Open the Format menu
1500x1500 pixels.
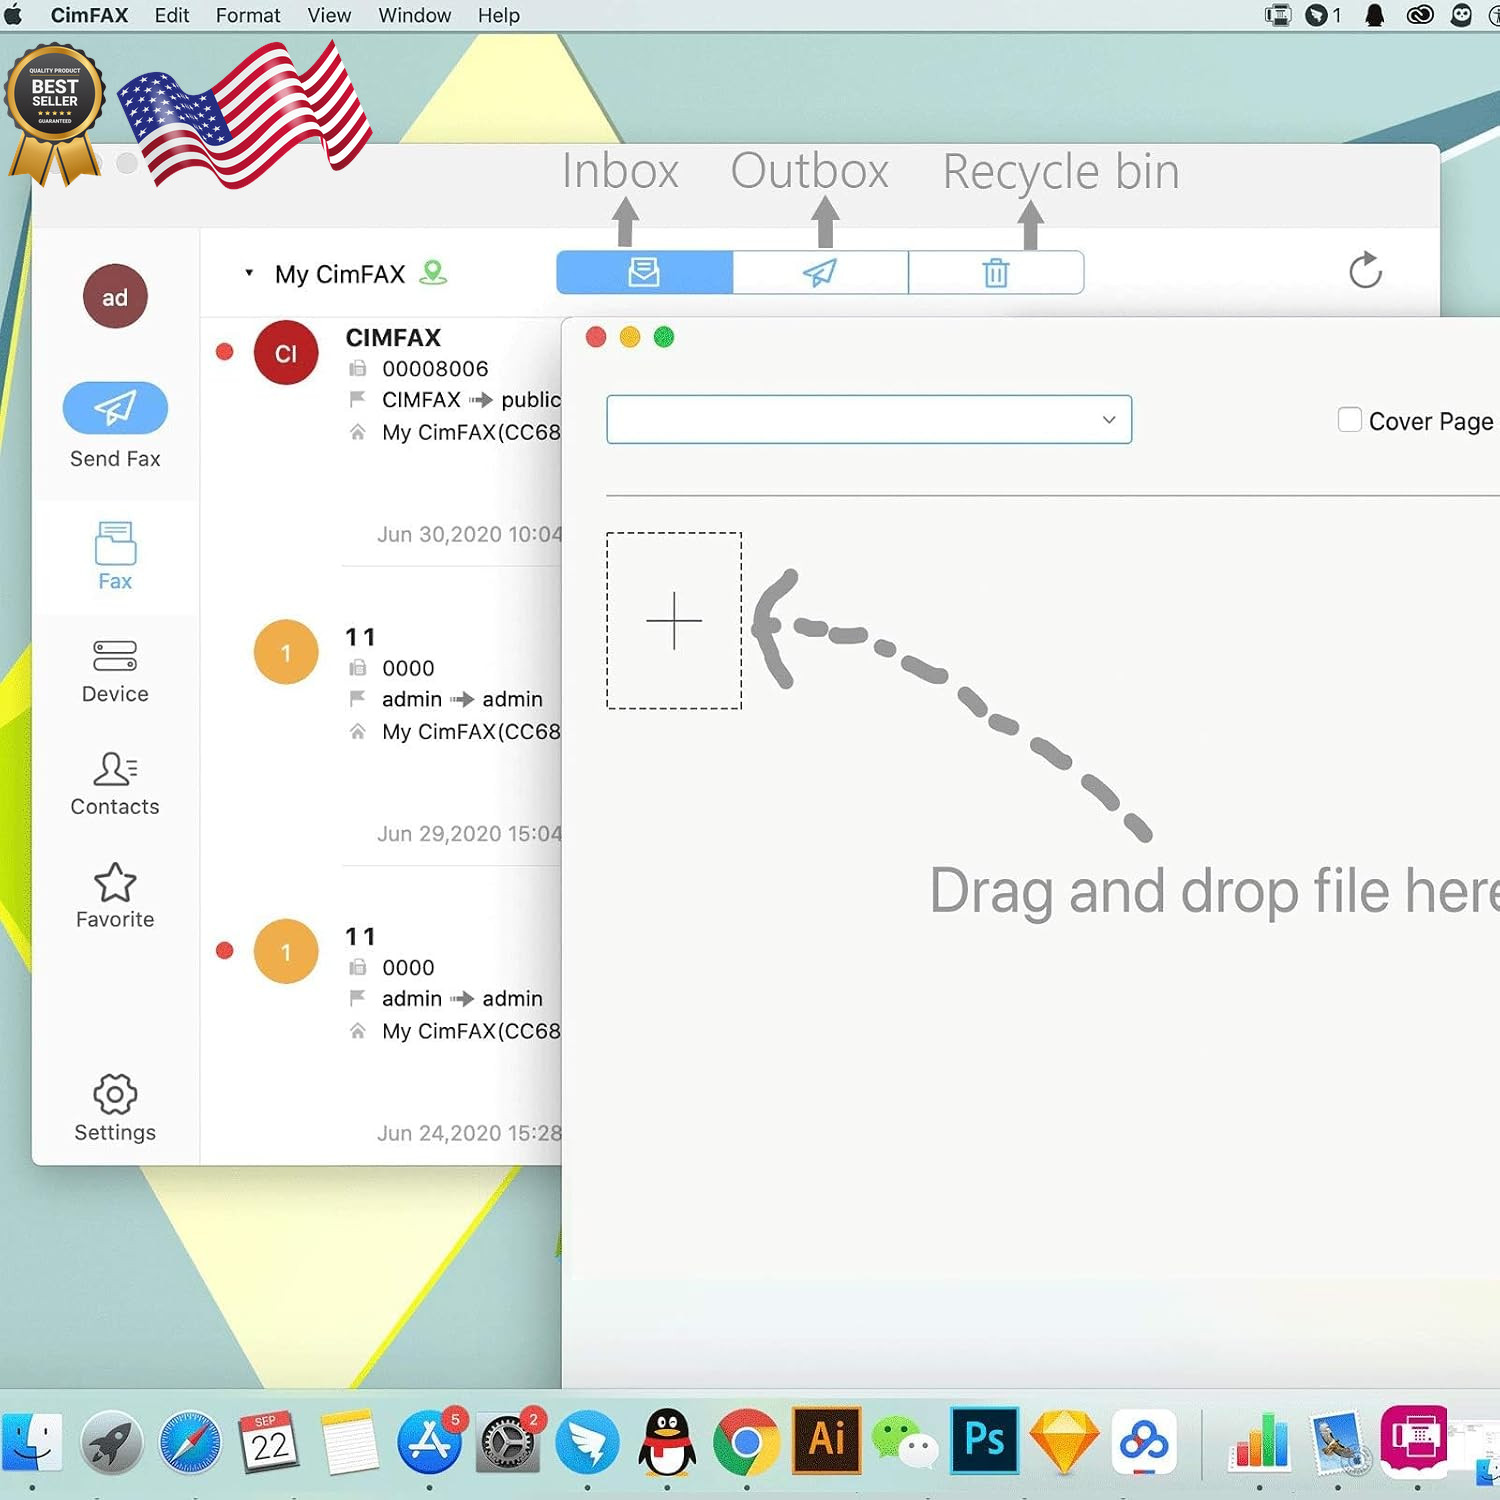248,15
